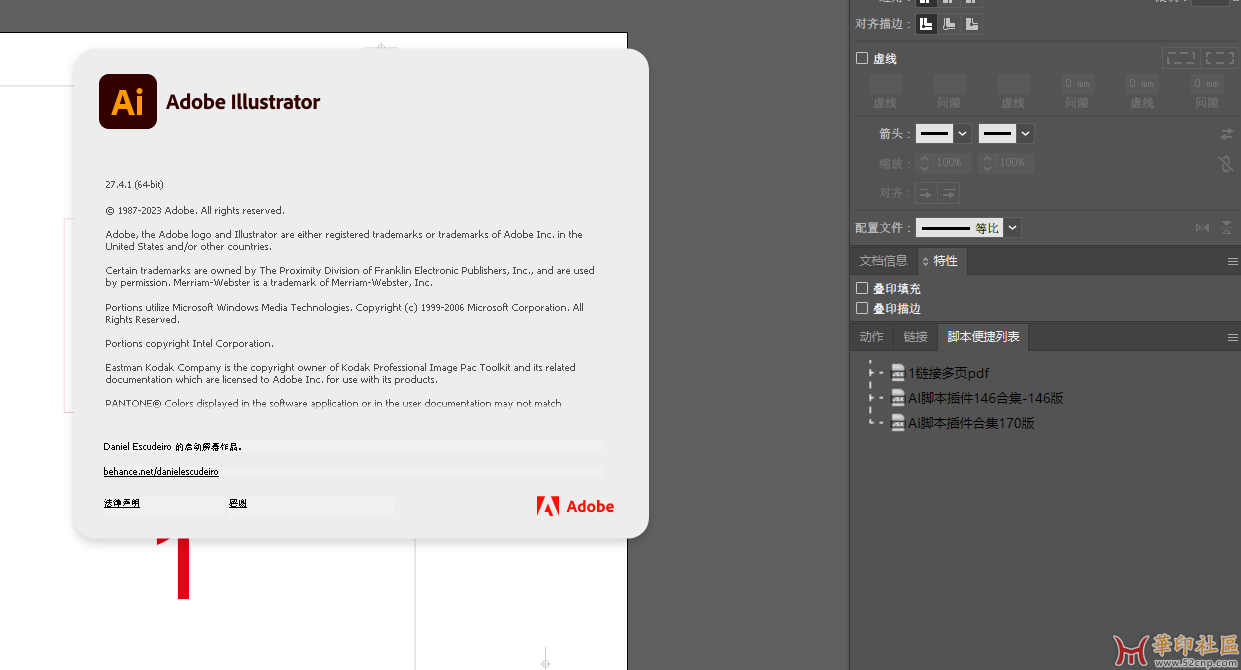Set stroke alignment to outside
1241x670 pixels.
click(x=972, y=24)
